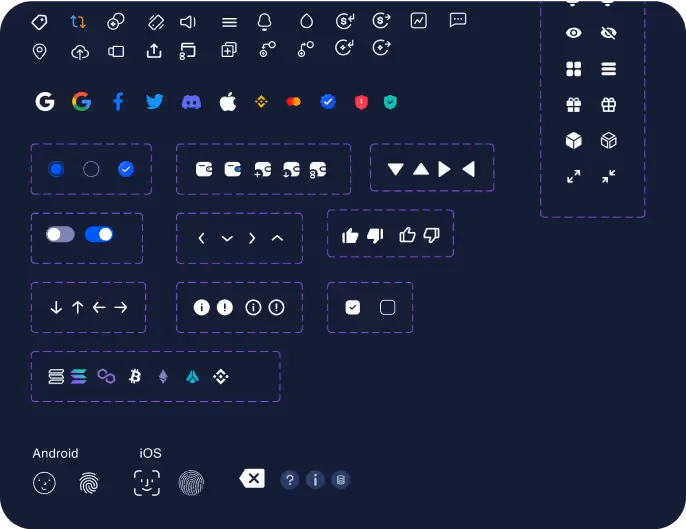Click the price tag icon
Image resolution: width=686 pixels, height=529 pixels.
click(39, 22)
